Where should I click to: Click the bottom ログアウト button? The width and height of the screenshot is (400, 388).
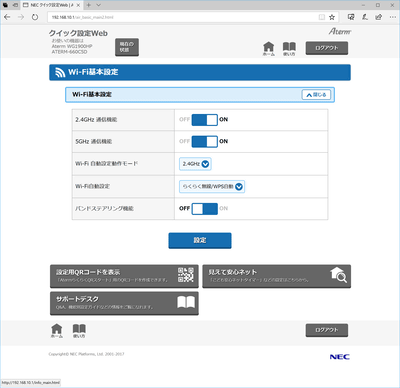(327, 330)
